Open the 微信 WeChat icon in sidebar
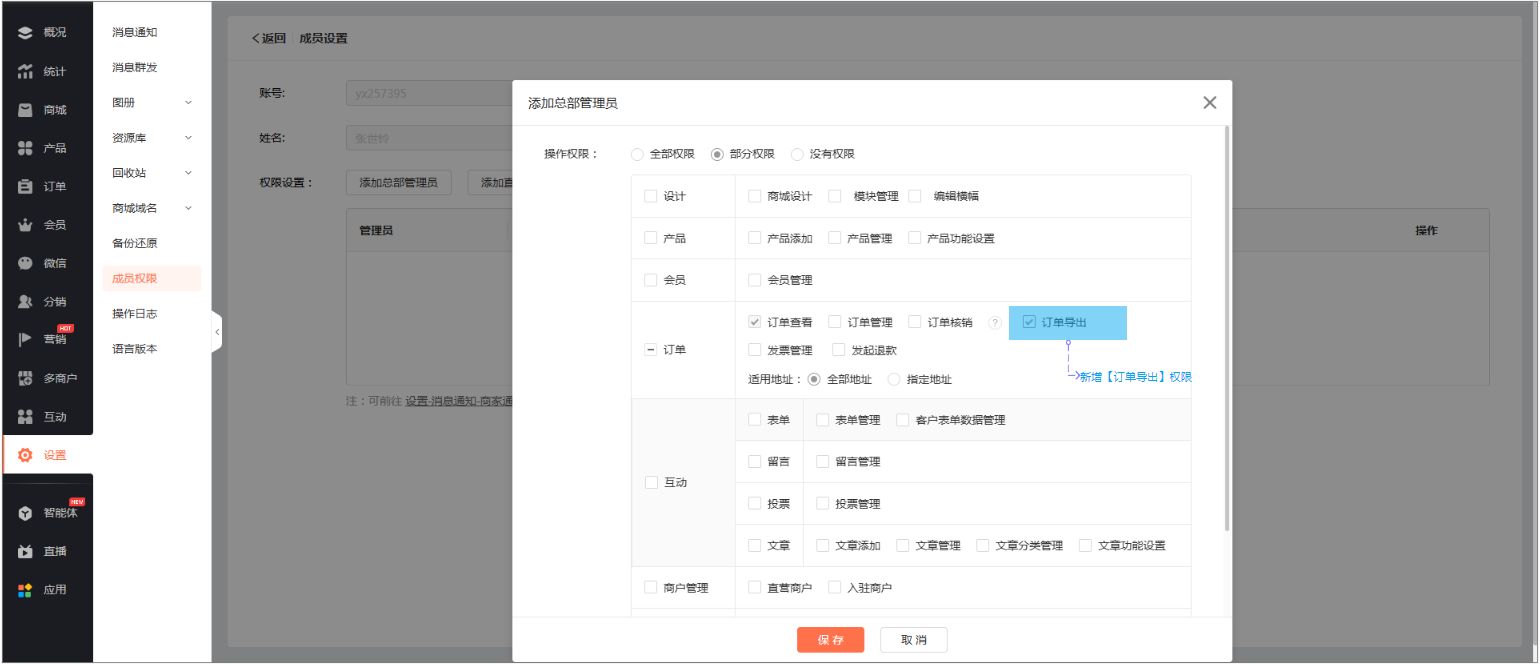1540x666 pixels. click(x=26, y=263)
